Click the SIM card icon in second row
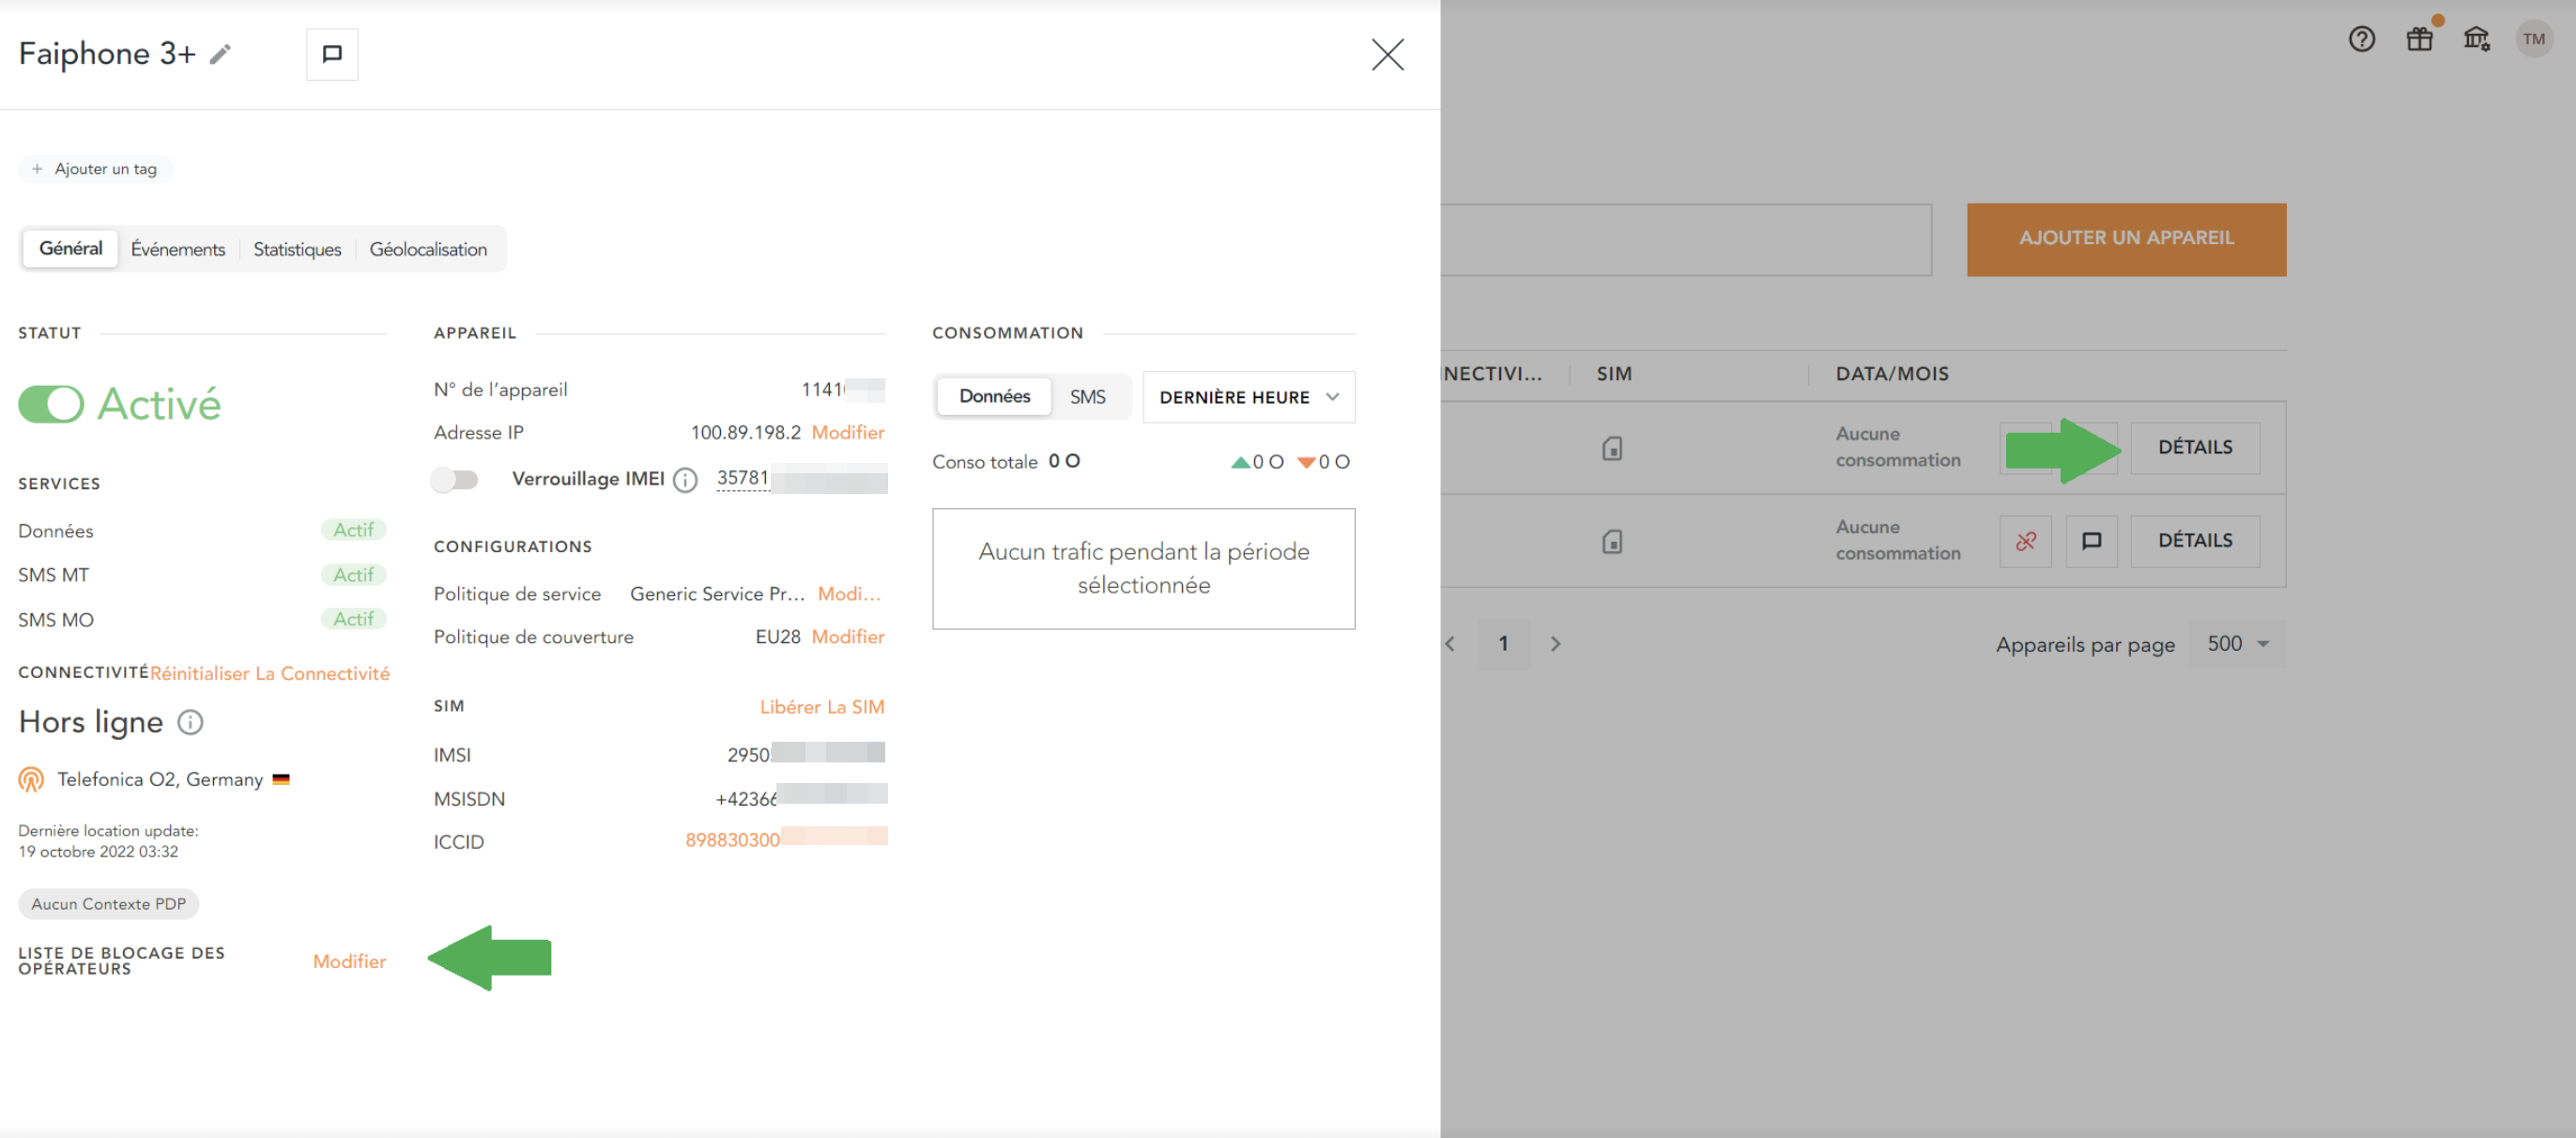Screen dimensions: 2576x1138 pyautogui.click(x=1611, y=541)
